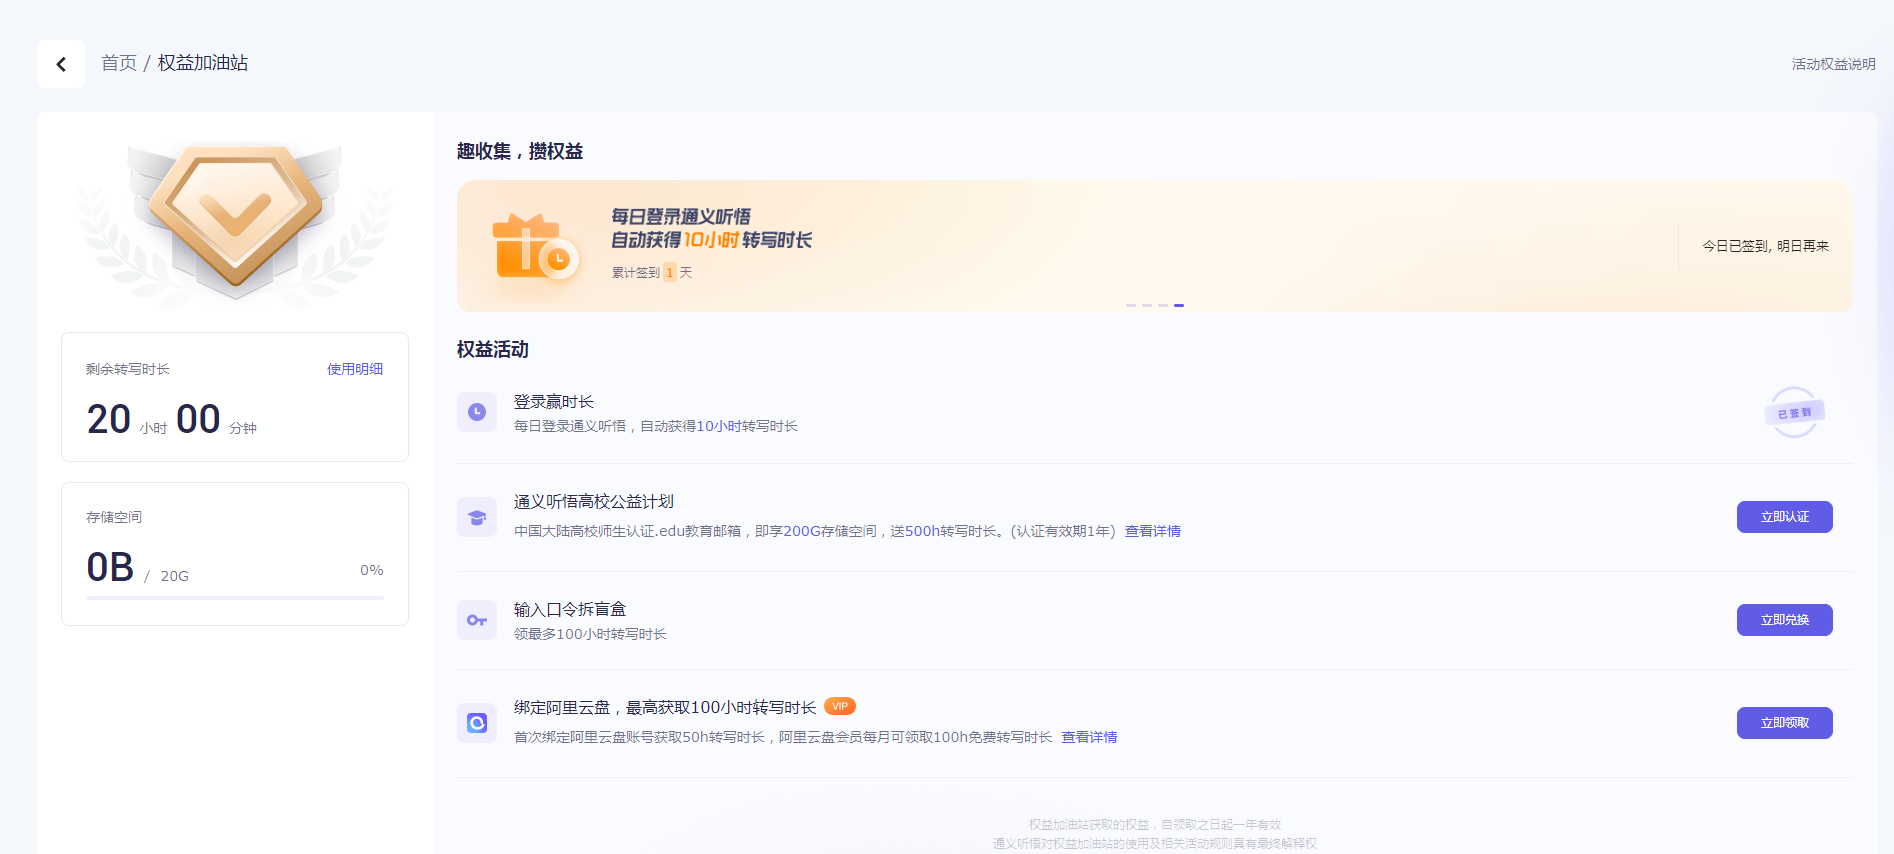Click the 存储空间 label
Image resolution: width=1894 pixels, height=854 pixels.
tap(114, 517)
